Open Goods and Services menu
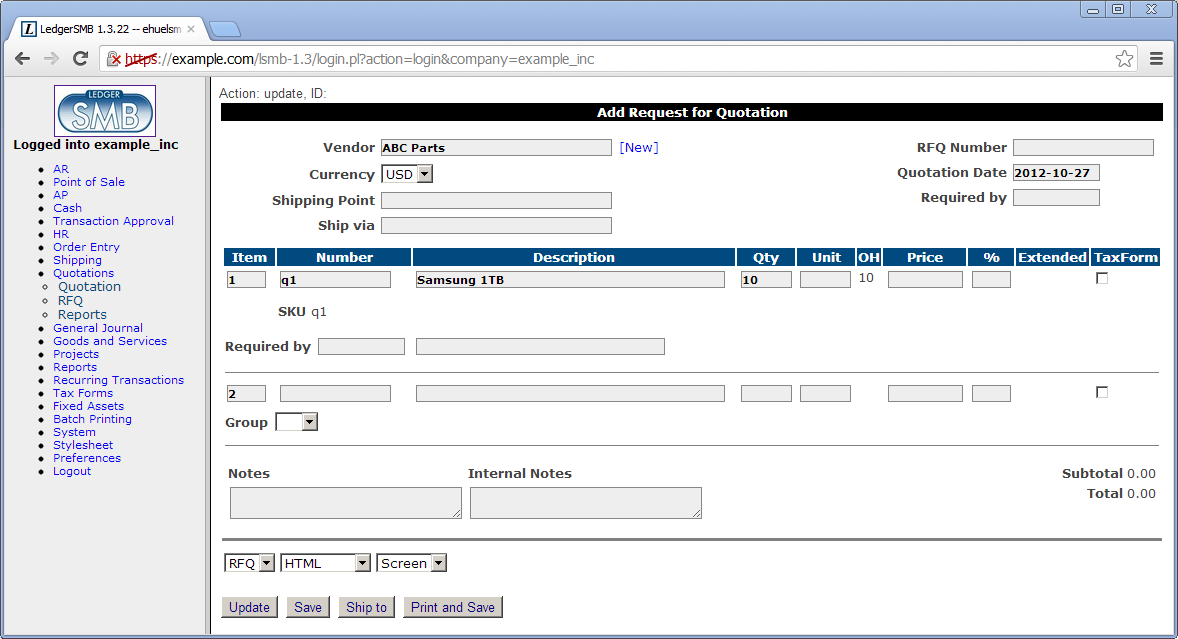Screen dimensions: 1178x639 pos(110,341)
